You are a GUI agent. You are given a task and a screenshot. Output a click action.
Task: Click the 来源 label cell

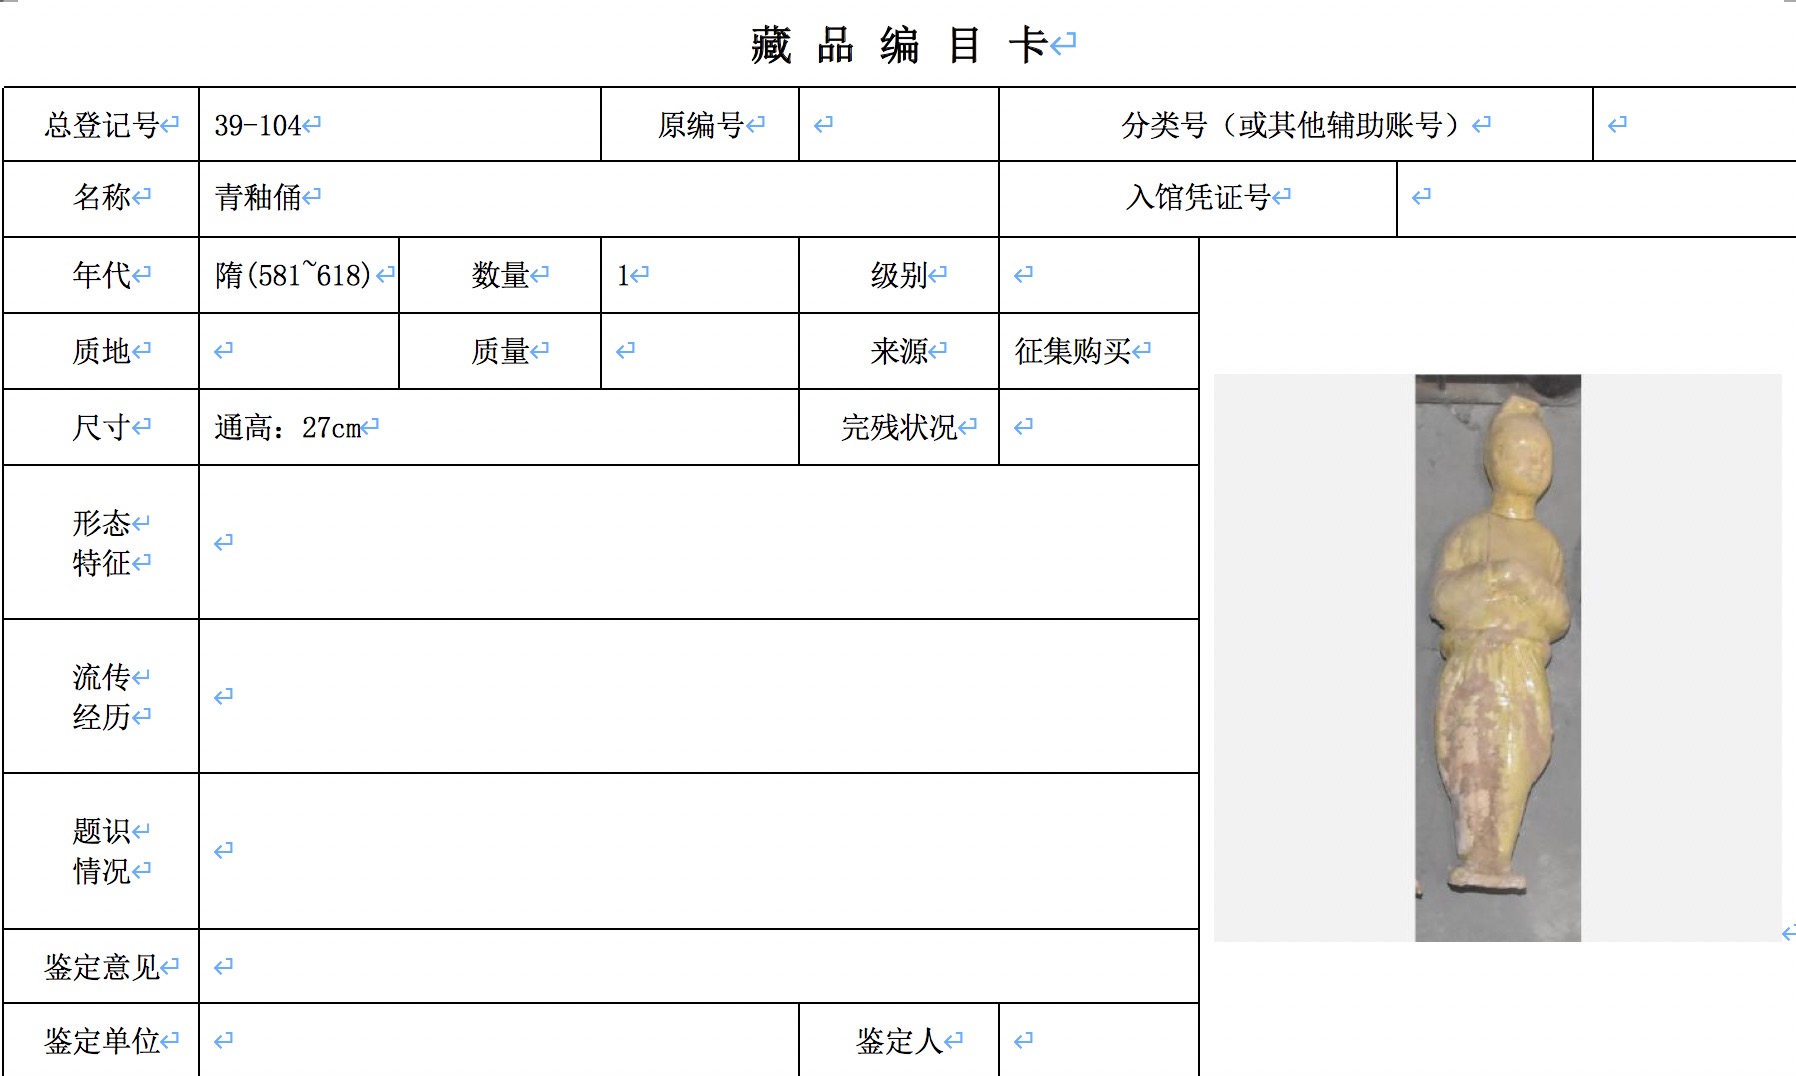(899, 350)
